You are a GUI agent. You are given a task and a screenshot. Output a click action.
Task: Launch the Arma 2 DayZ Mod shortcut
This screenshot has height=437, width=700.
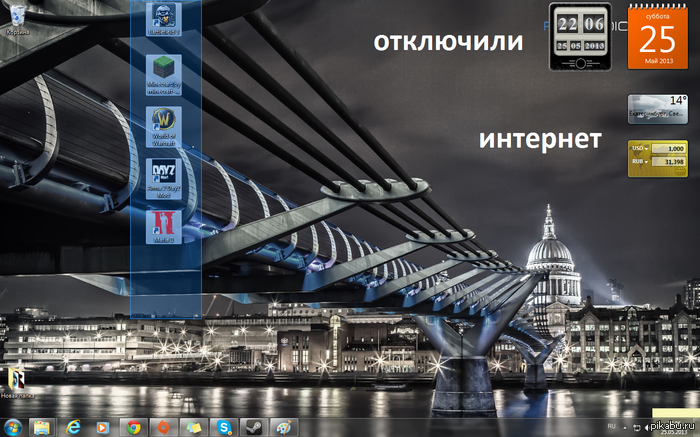point(163,176)
